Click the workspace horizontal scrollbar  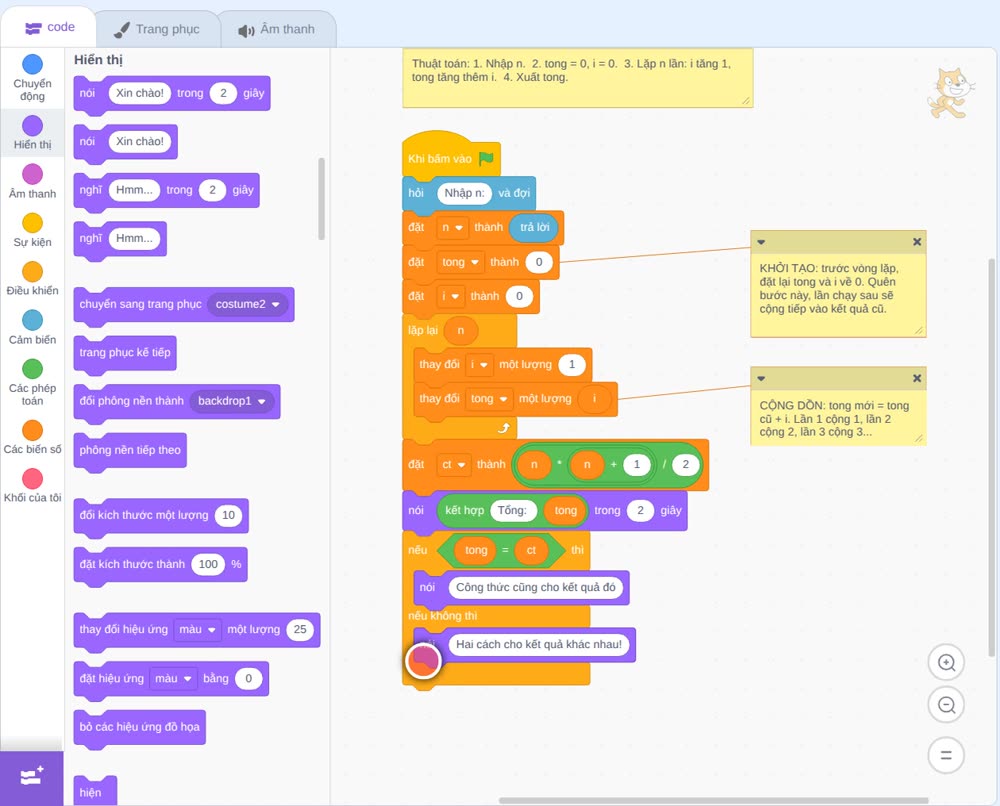713,800
